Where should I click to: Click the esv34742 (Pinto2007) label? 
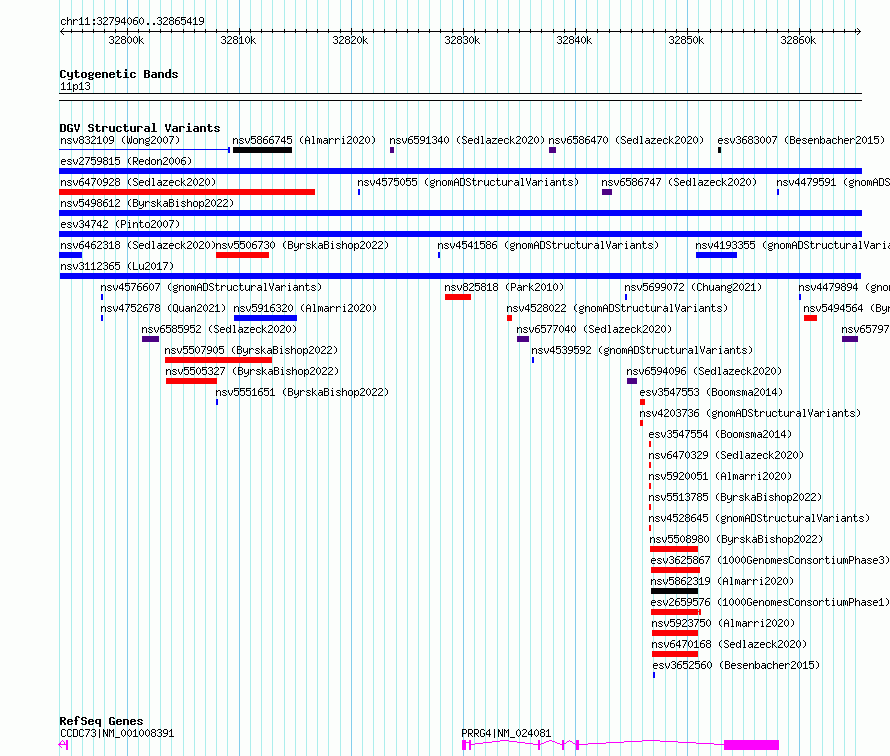tap(120, 224)
